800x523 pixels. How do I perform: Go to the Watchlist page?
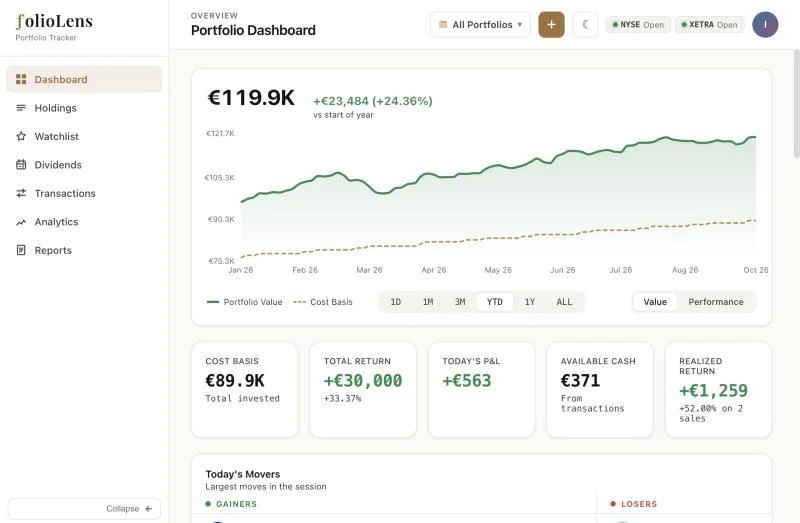(84, 136)
